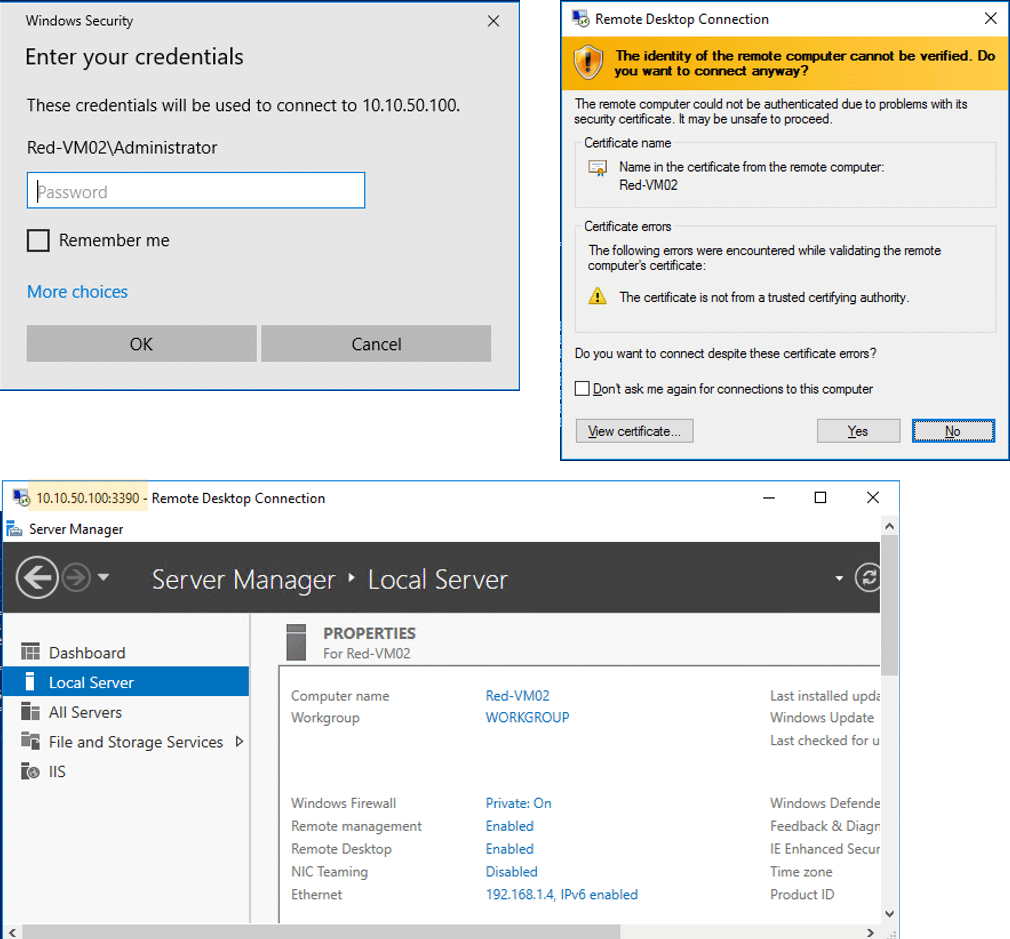This screenshot has width=1010, height=939.
Task: Click OK in Windows Security dialog
Action: tap(141, 343)
